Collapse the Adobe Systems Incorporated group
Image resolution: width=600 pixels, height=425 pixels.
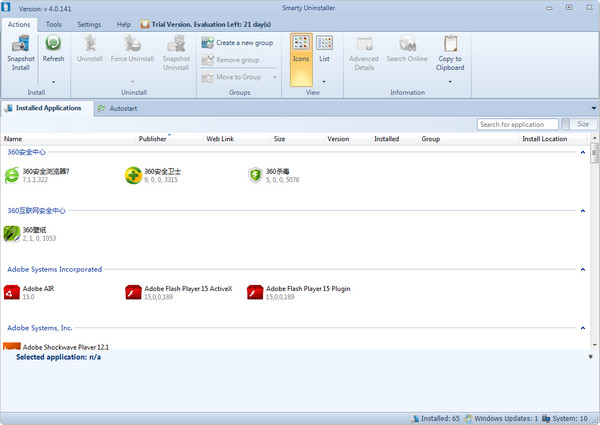click(x=583, y=270)
